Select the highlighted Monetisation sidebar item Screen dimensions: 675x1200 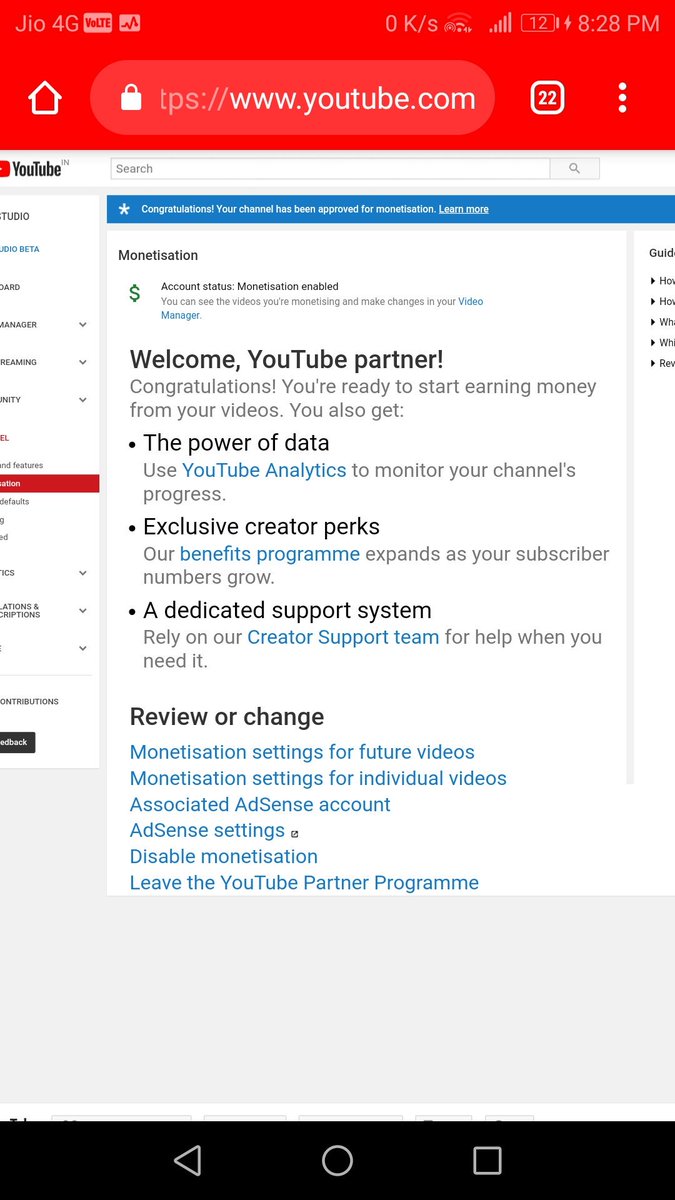[x=49, y=483]
